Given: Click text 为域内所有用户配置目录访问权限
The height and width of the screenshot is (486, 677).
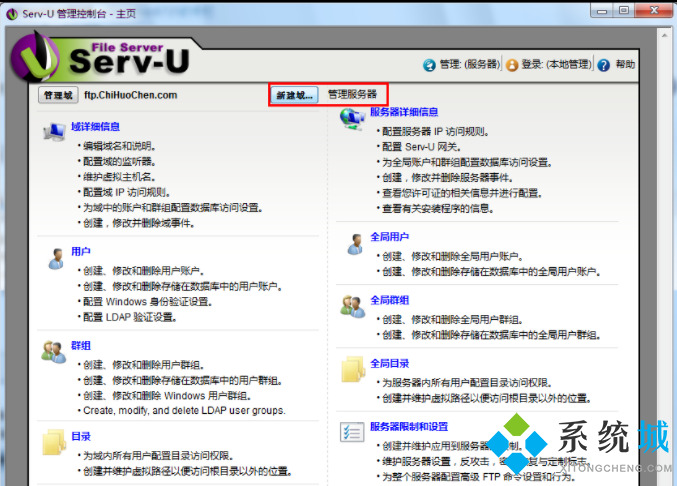Looking at the screenshot, I should (x=158, y=456).
